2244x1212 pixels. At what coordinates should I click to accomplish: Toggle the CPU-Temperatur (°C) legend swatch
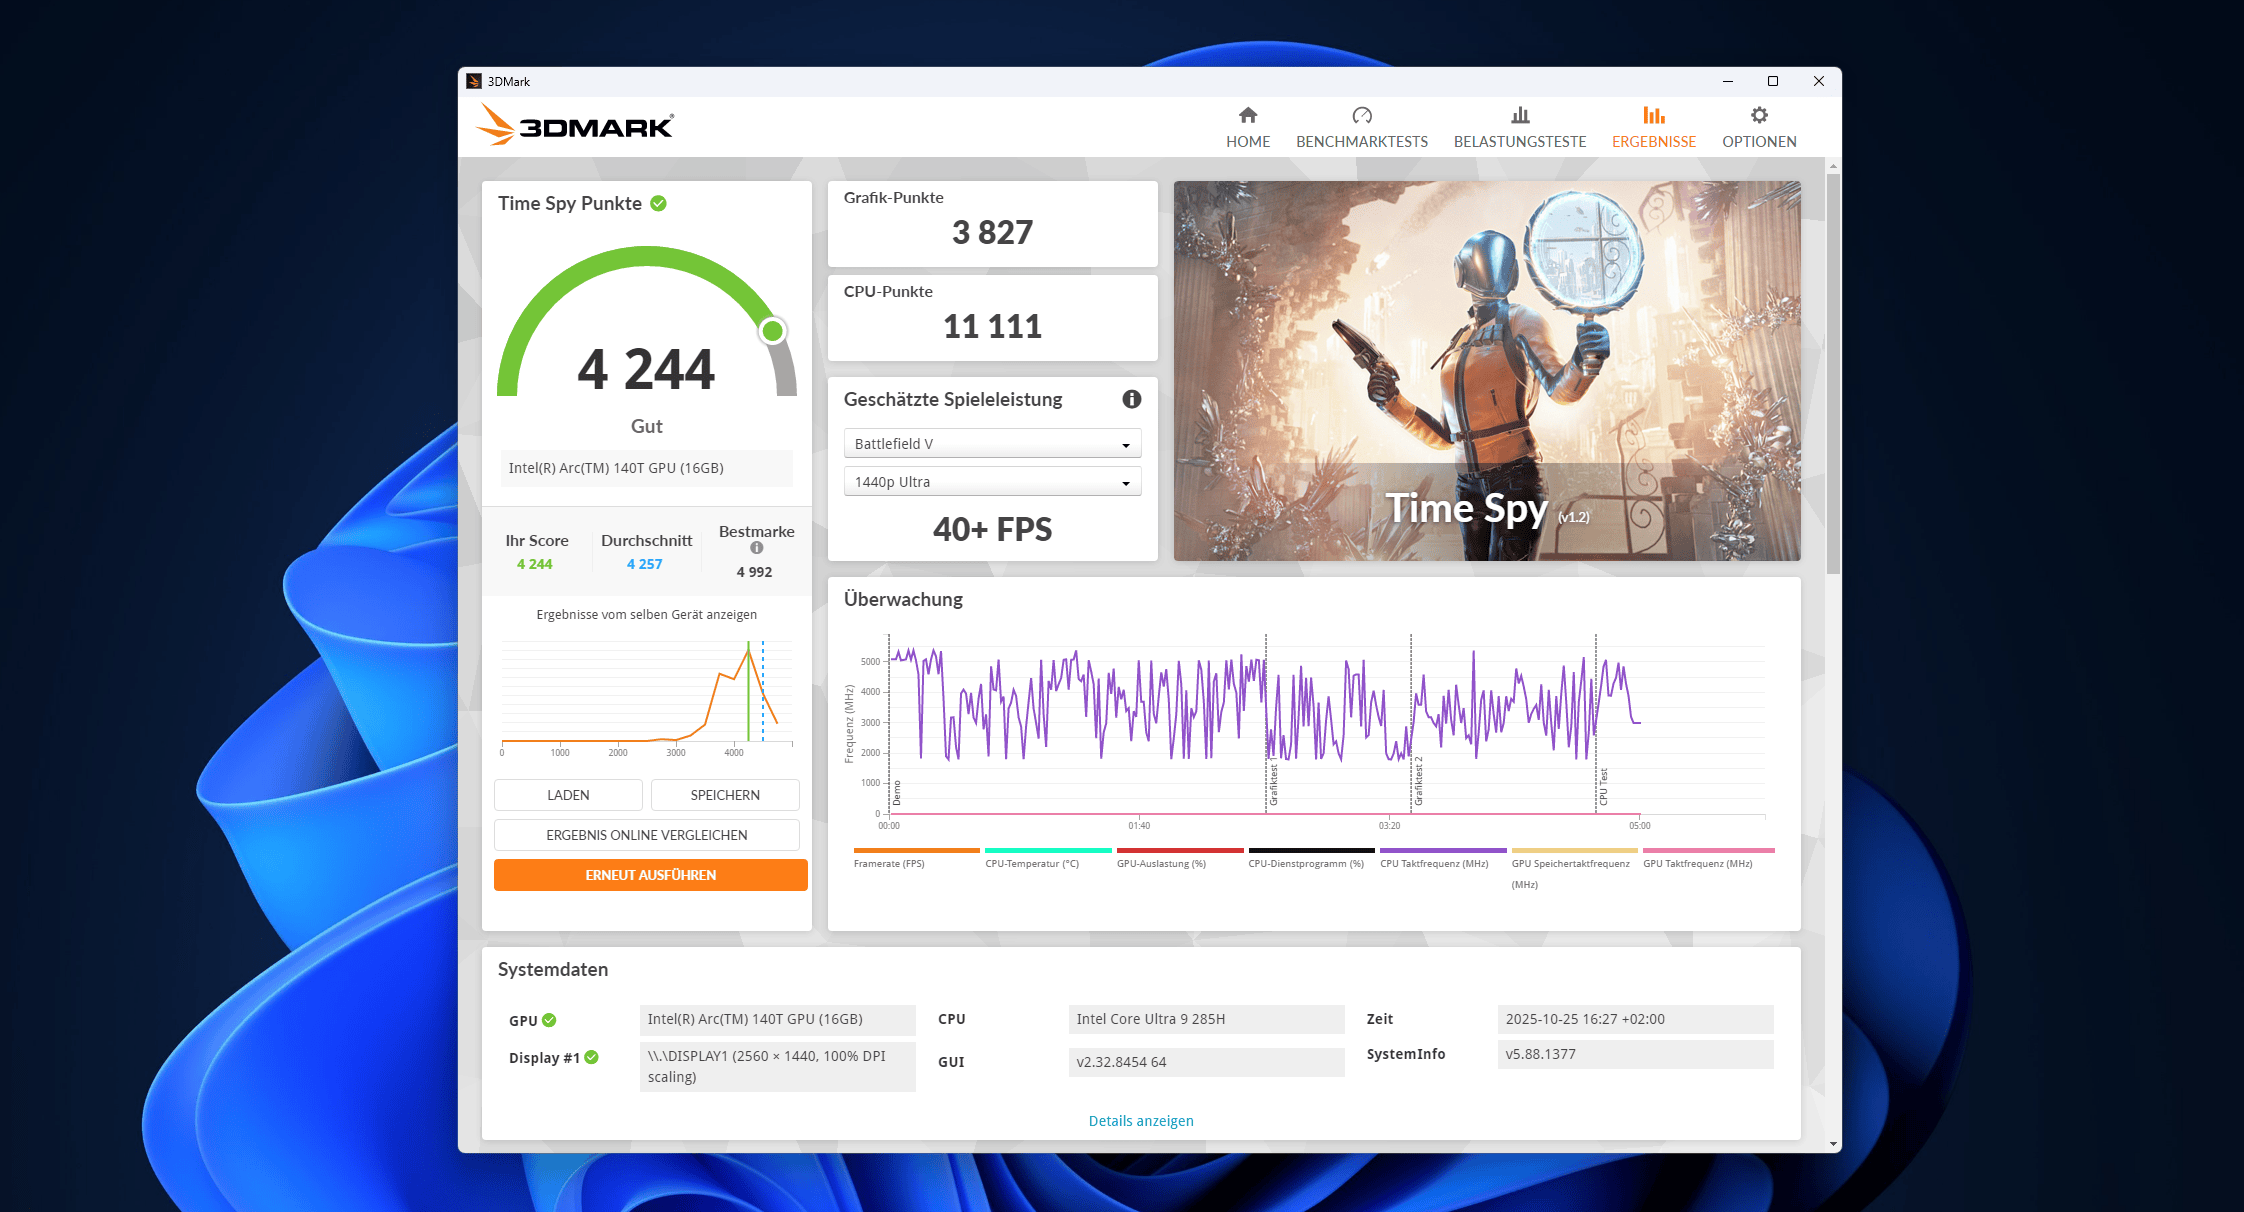click(1048, 851)
